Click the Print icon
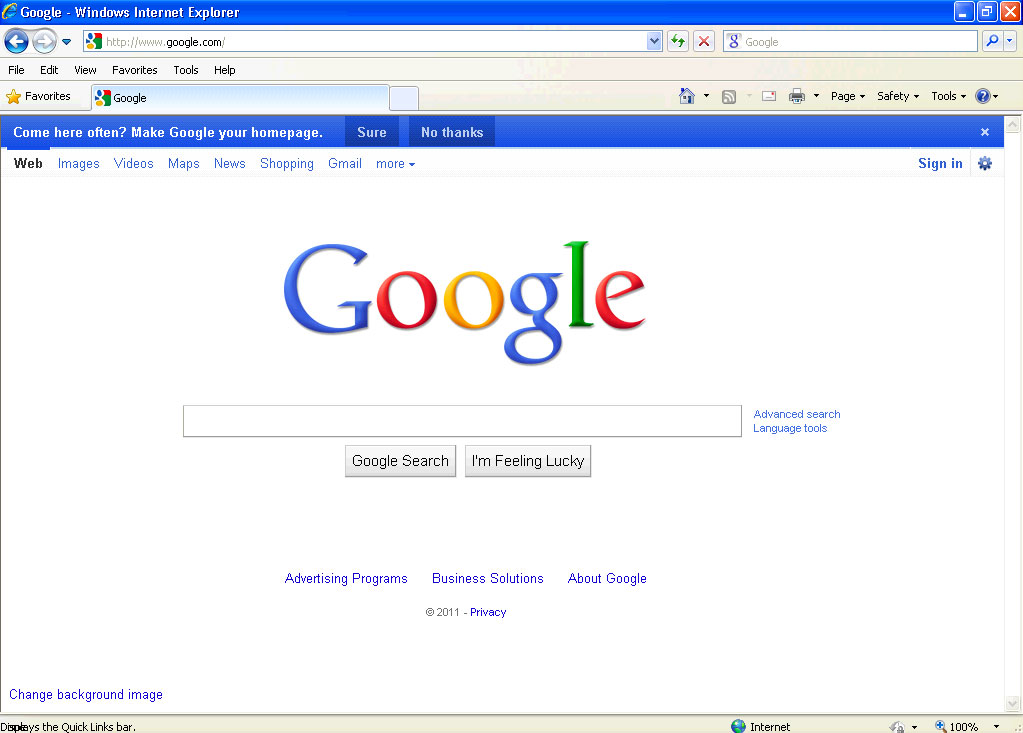This screenshot has height=733, width=1023. (798, 95)
